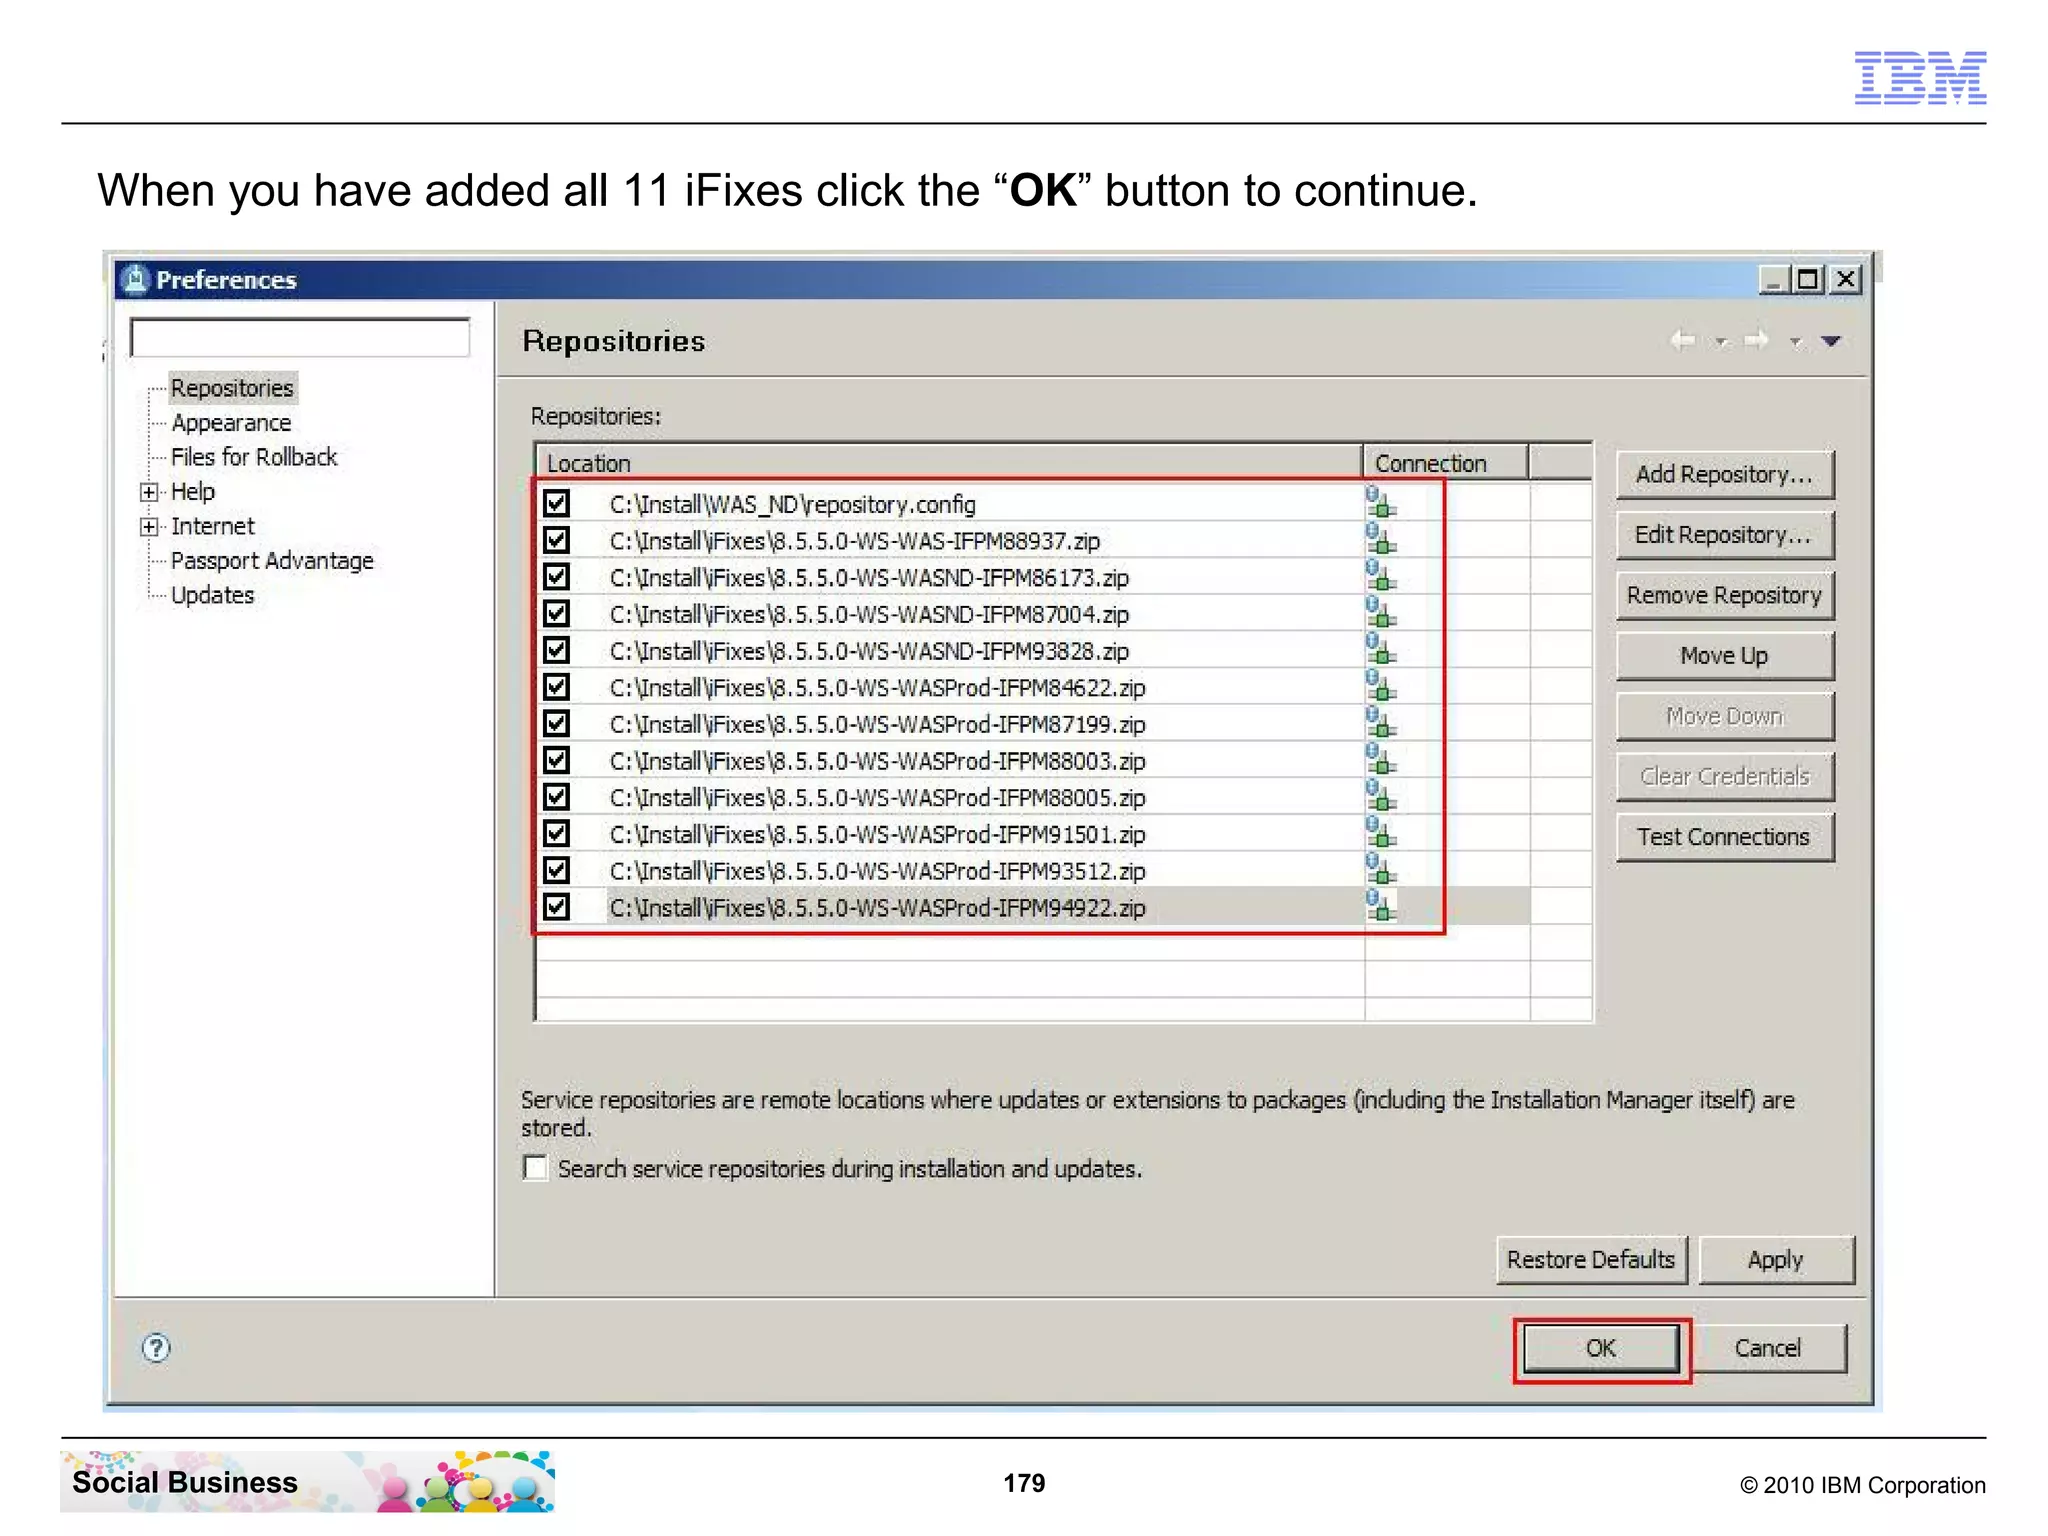2048x1536 pixels.
Task: Uncheck the WASProd-IFPM93512.zip checkbox
Action: tap(556, 870)
